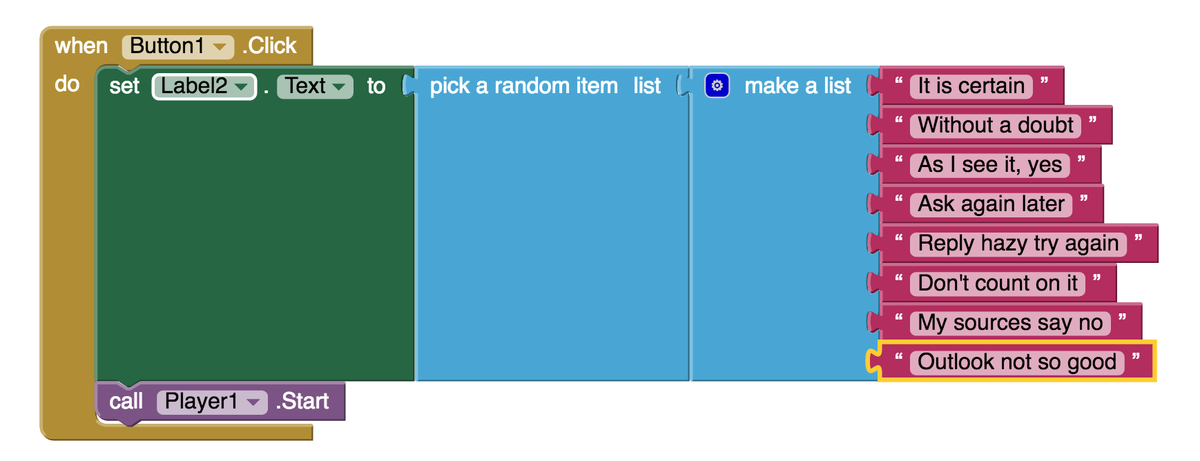
Task: Click the "Don't count on it" text
Action: point(998,283)
